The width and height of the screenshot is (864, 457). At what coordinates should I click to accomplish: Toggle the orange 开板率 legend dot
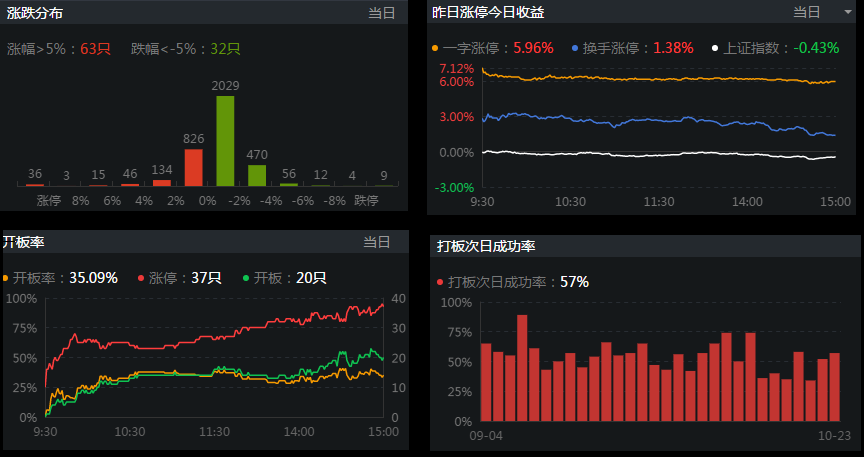pos(5,278)
